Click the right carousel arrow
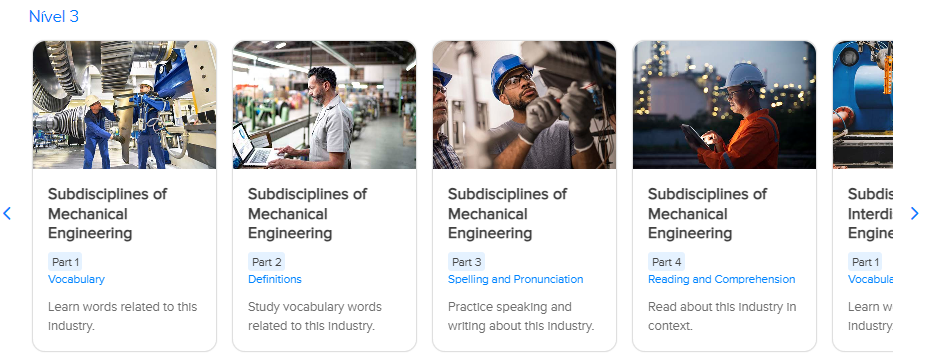Viewport: 927px width, 363px height. click(915, 213)
